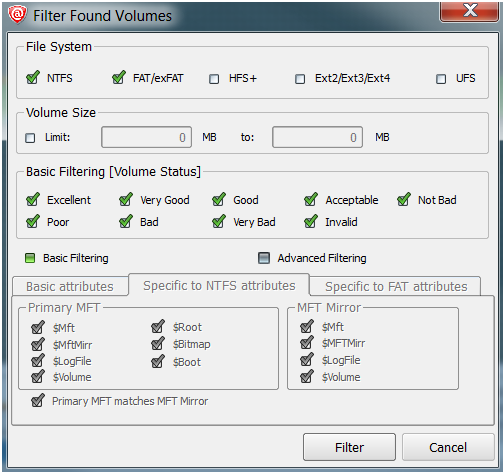Click the minimum volume size MB field

(x=147, y=137)
